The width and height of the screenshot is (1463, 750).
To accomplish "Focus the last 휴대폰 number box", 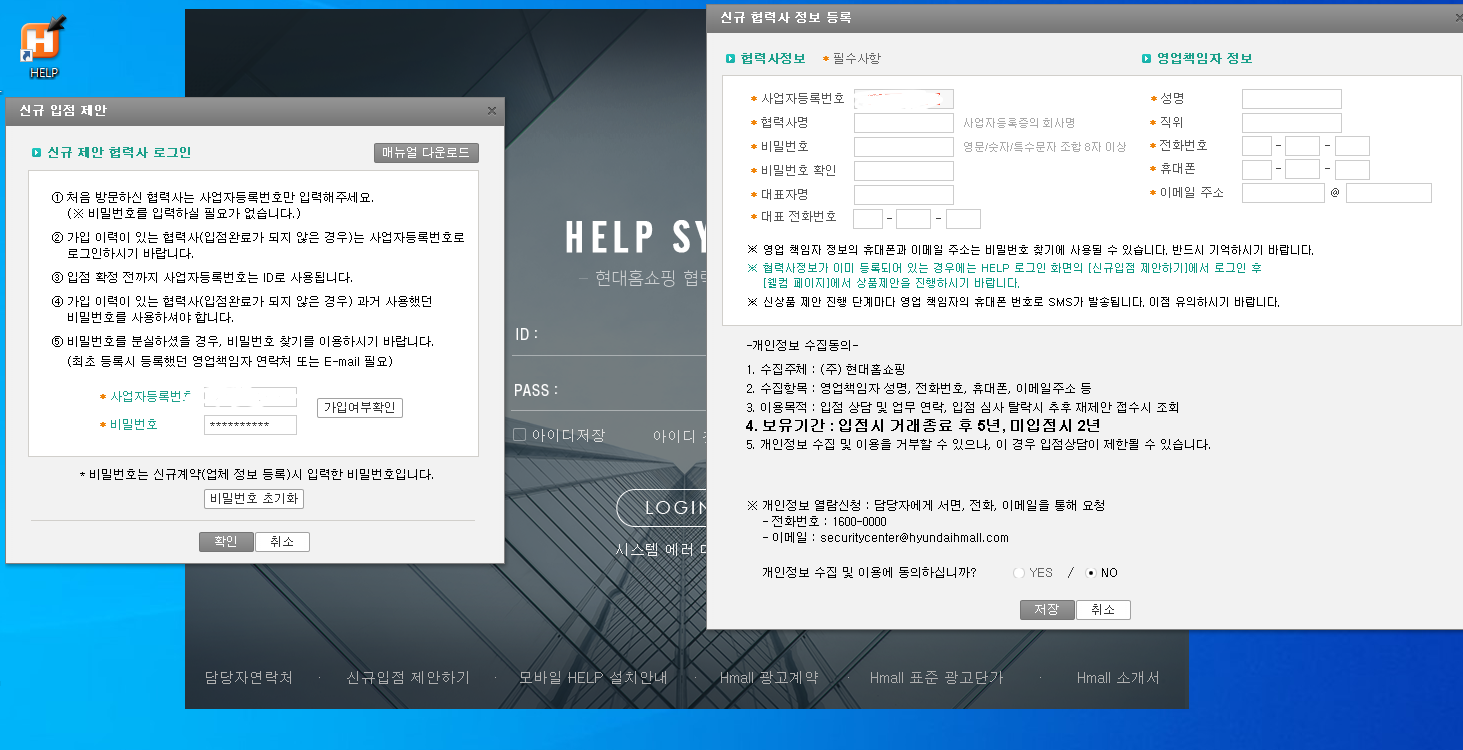I will (x=1352, y=170).
